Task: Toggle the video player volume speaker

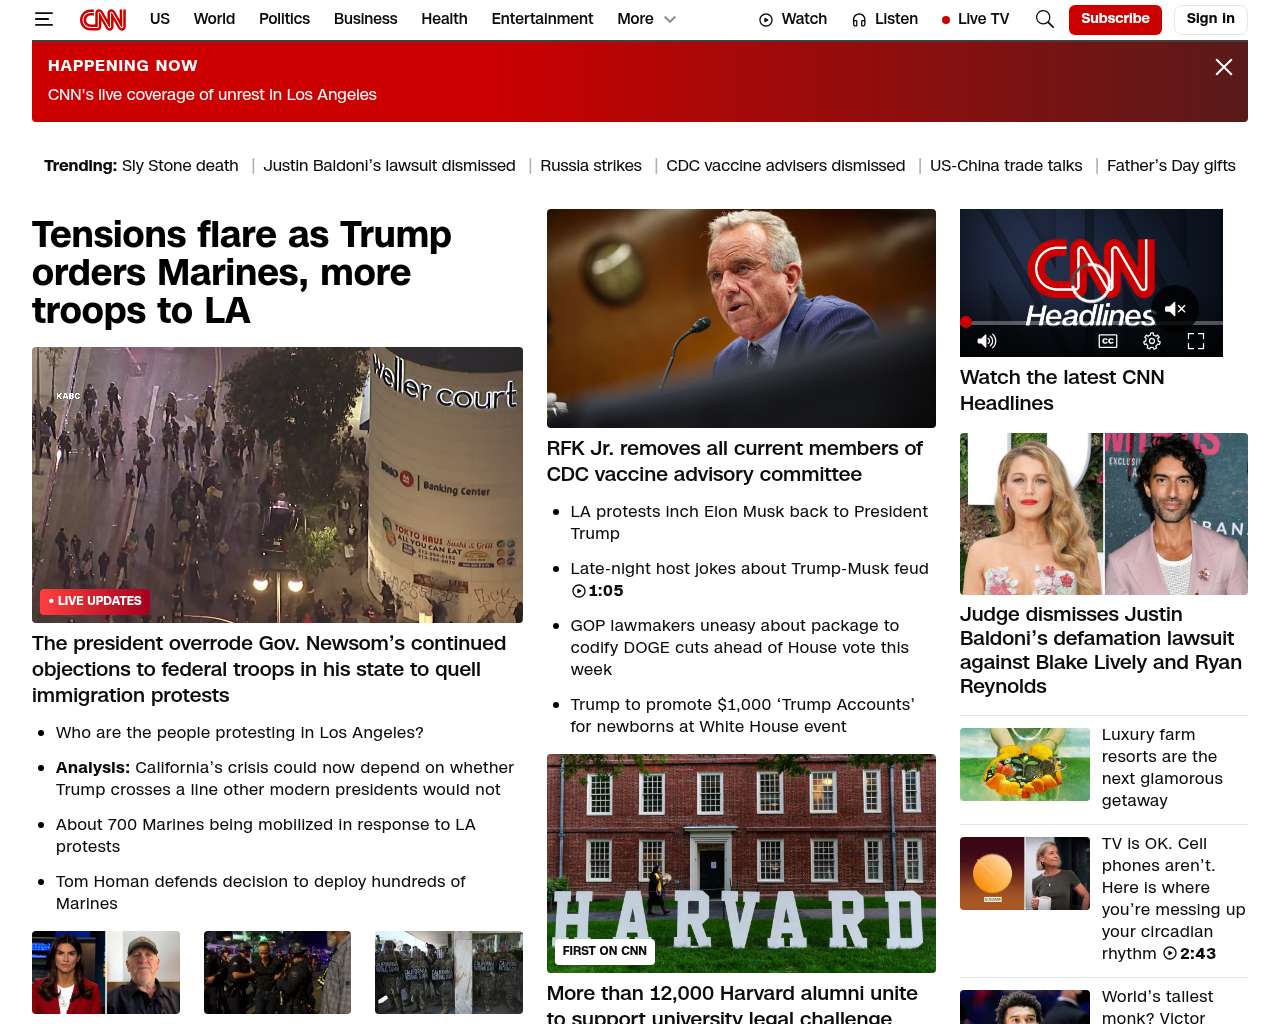Action: point(987,341)
